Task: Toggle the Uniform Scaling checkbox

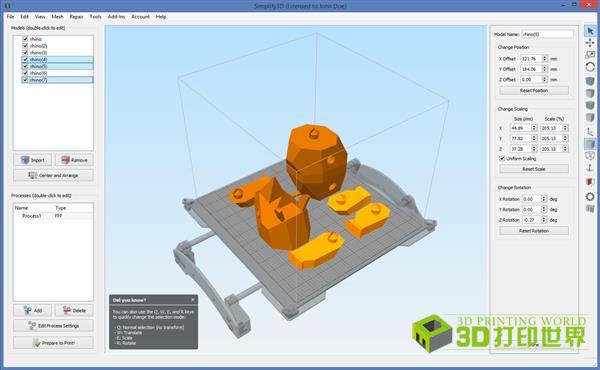Action: pos(502,158)
